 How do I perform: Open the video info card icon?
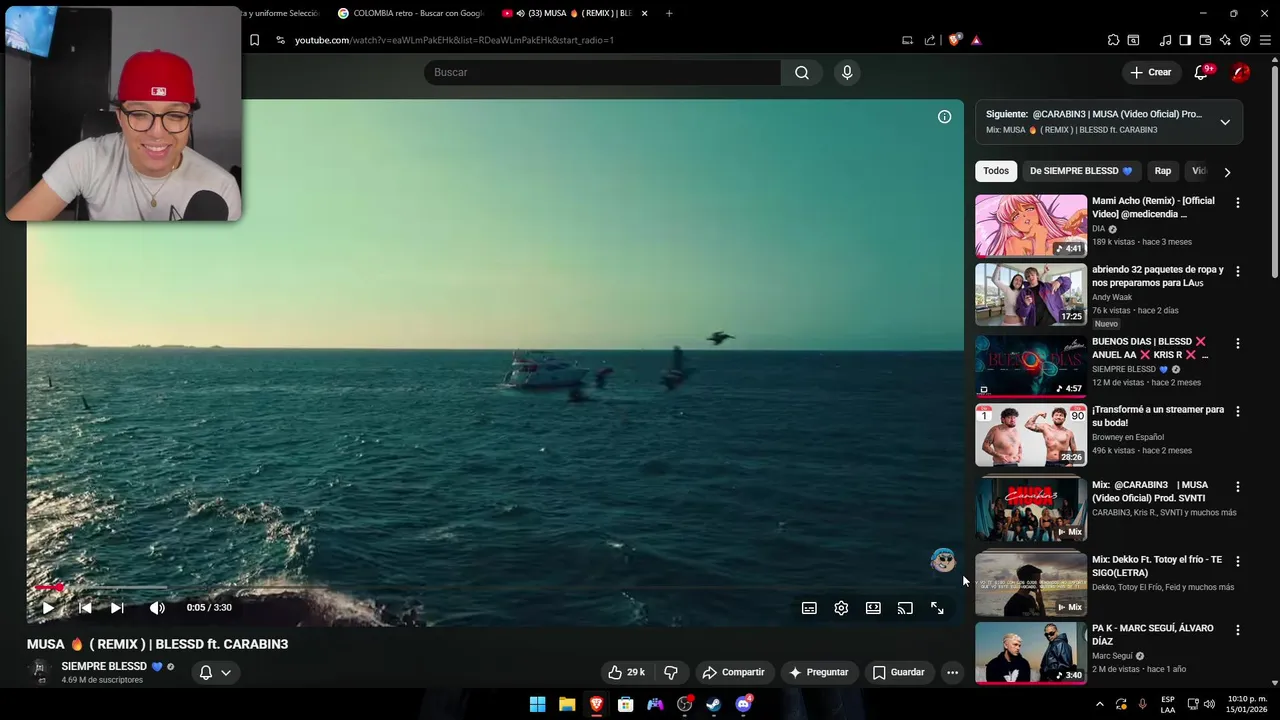[x=944, y=117]
